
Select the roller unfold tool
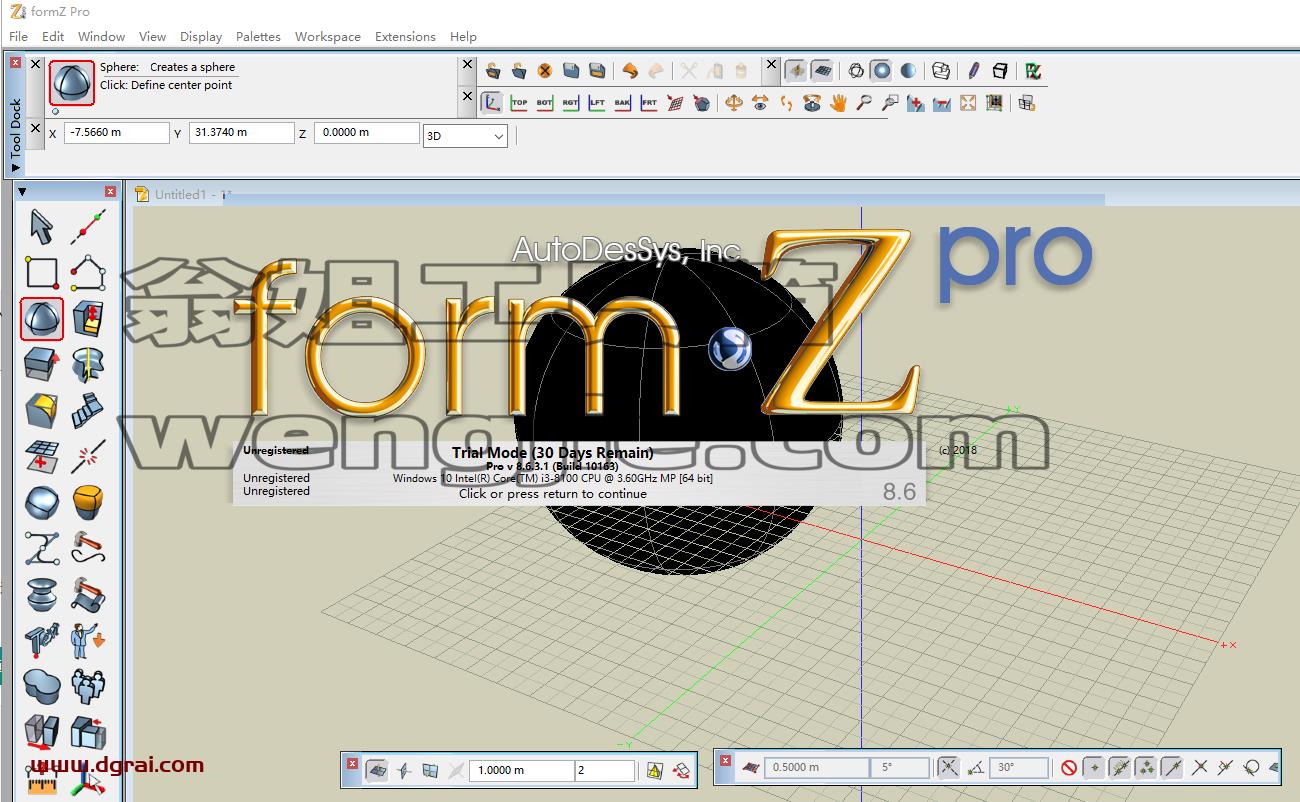pos(88,595)
